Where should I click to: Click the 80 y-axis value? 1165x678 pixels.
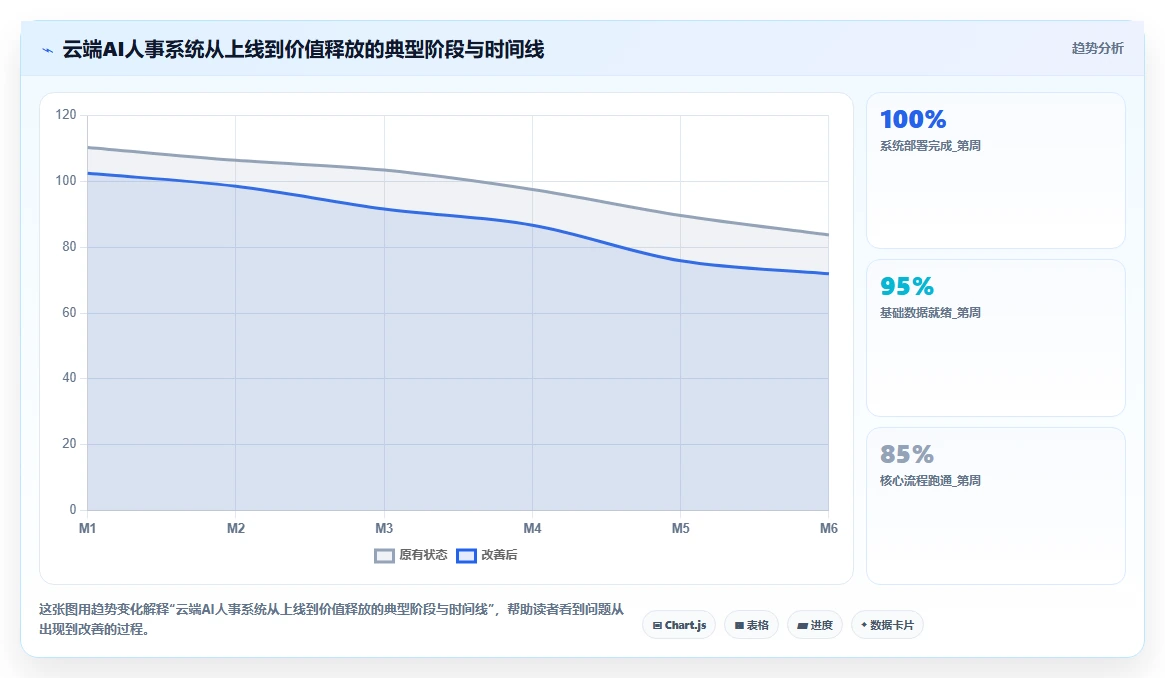click(x=69, y=247)
